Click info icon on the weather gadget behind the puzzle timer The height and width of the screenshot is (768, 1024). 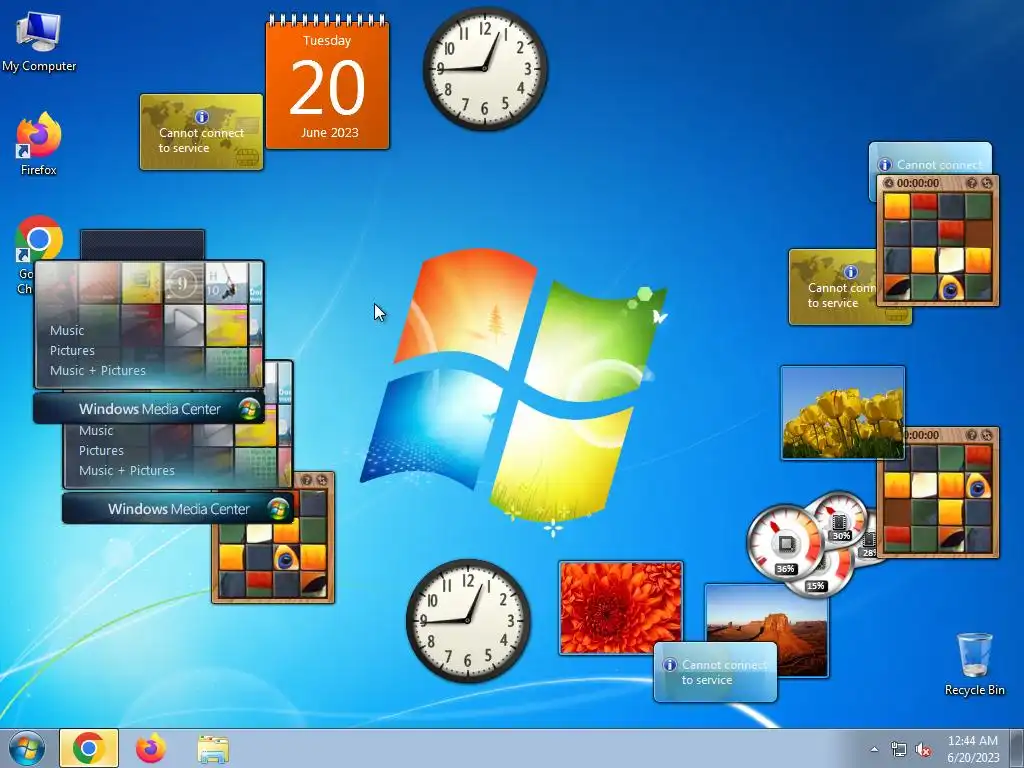pos(885,165)
